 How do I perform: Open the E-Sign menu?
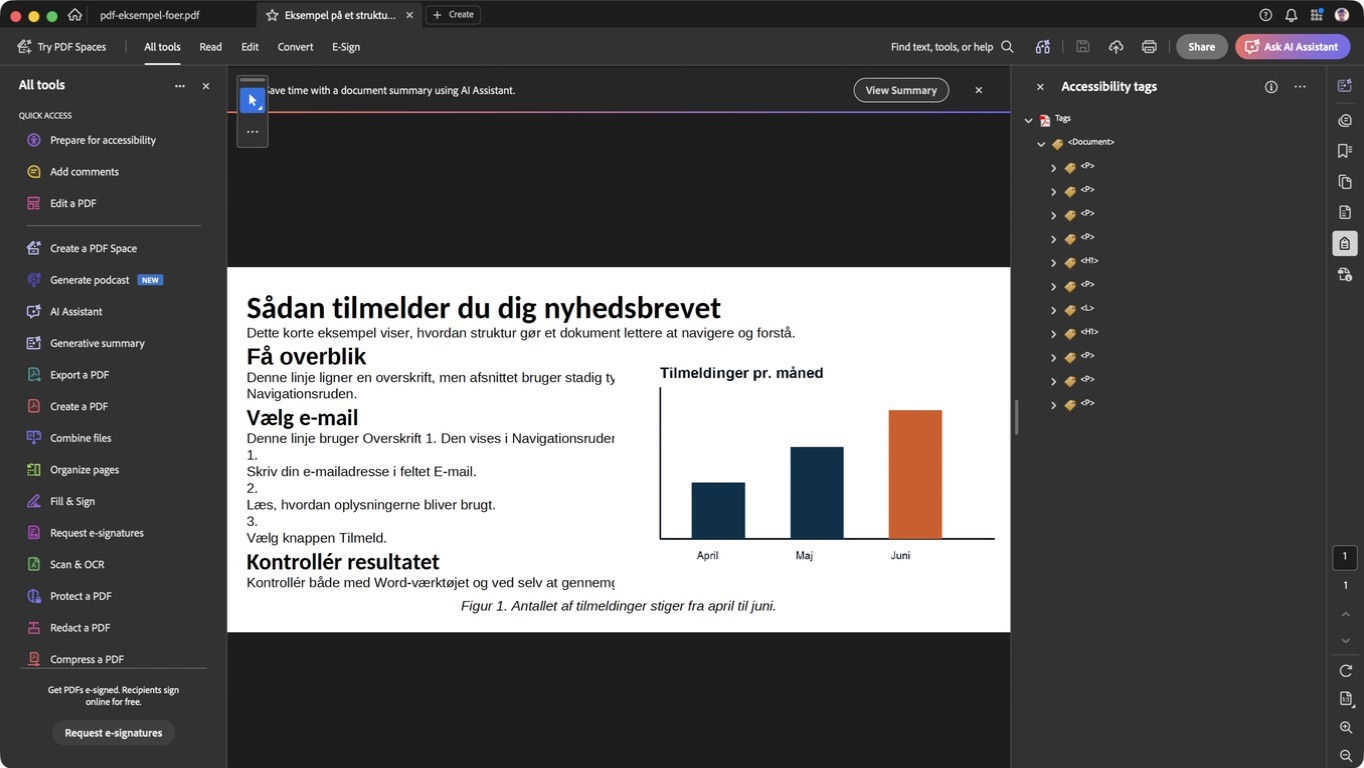tap(346, 47)
